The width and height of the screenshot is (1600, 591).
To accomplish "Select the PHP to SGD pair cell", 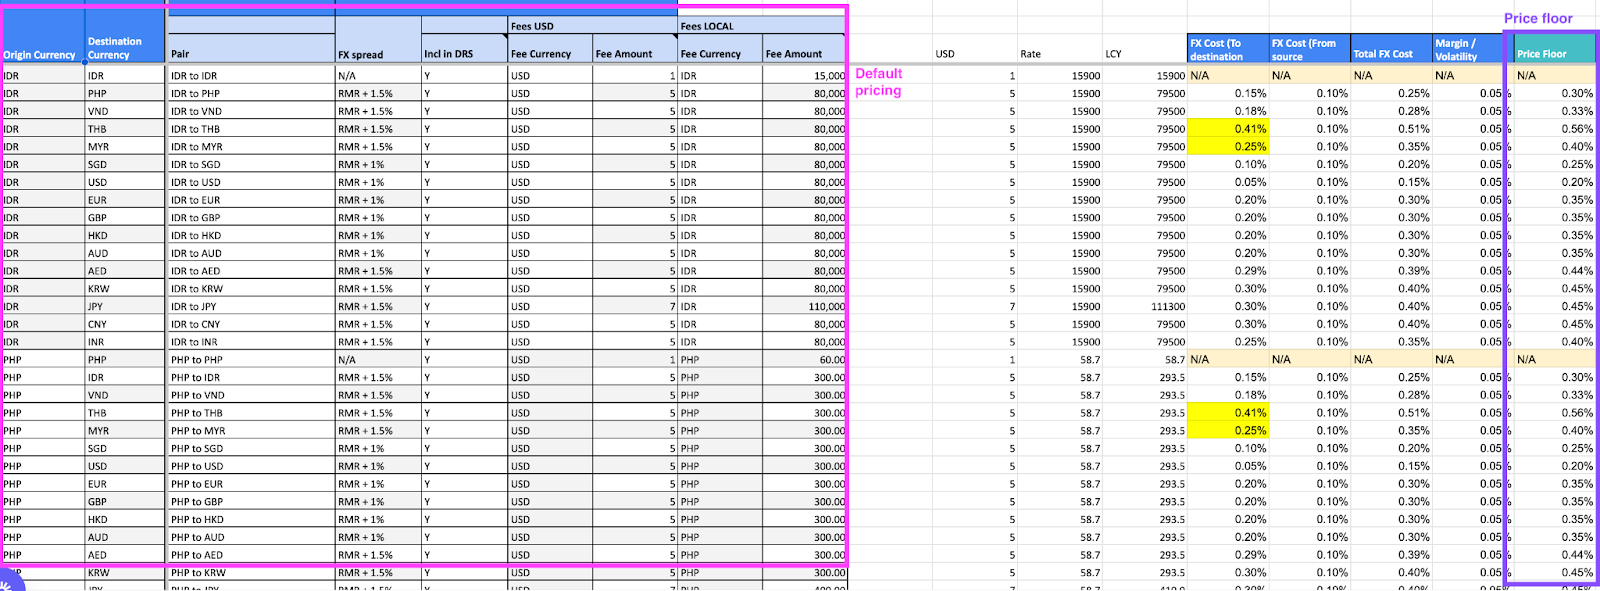I will point(251,448).
